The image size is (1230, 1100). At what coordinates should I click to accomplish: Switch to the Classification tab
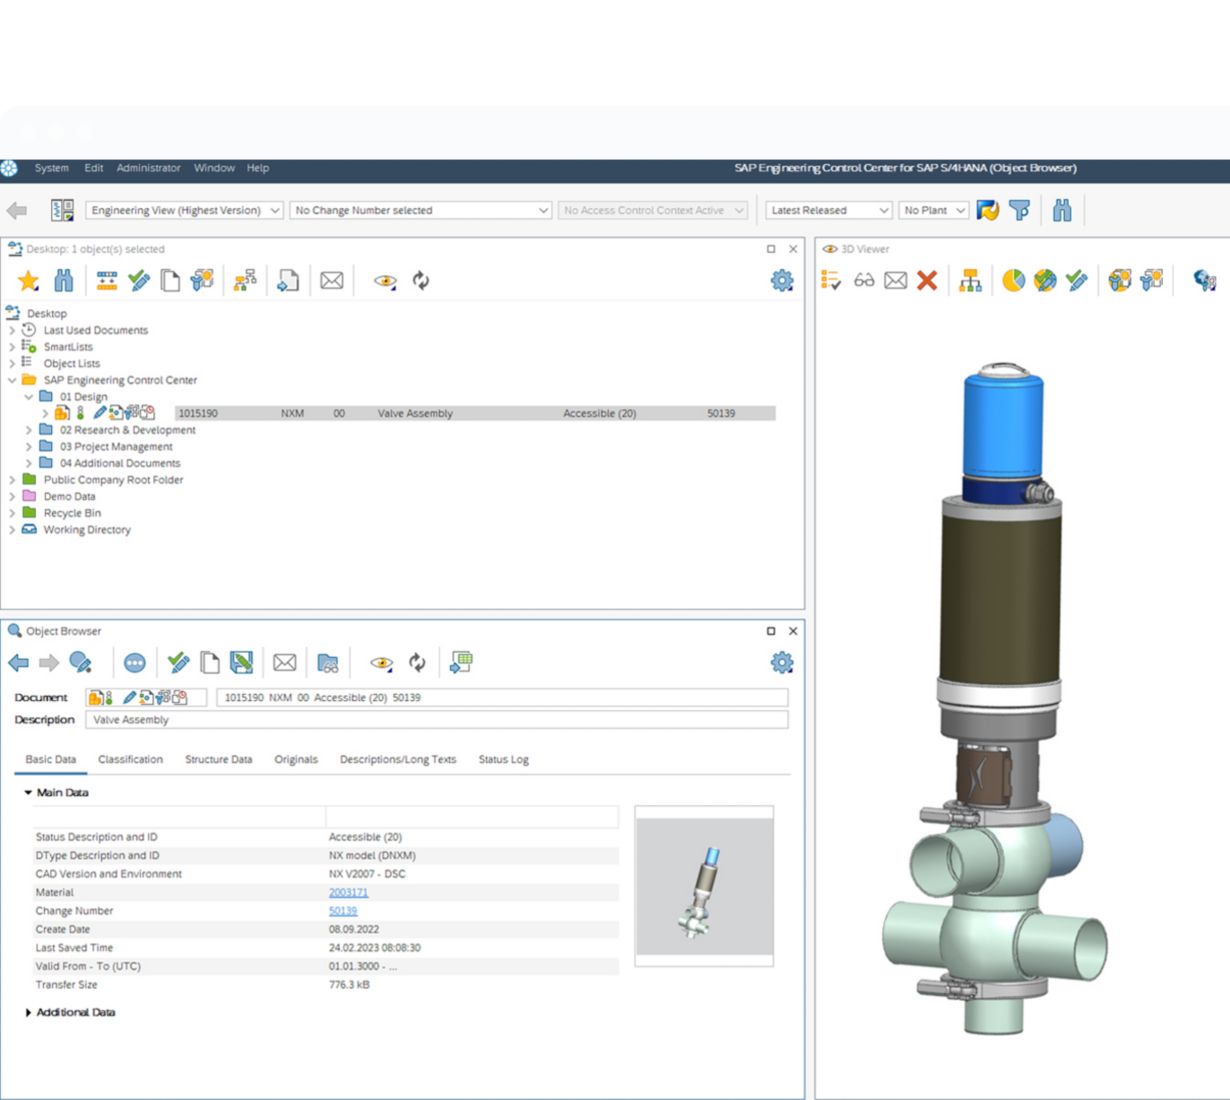[x=130, y=760]
